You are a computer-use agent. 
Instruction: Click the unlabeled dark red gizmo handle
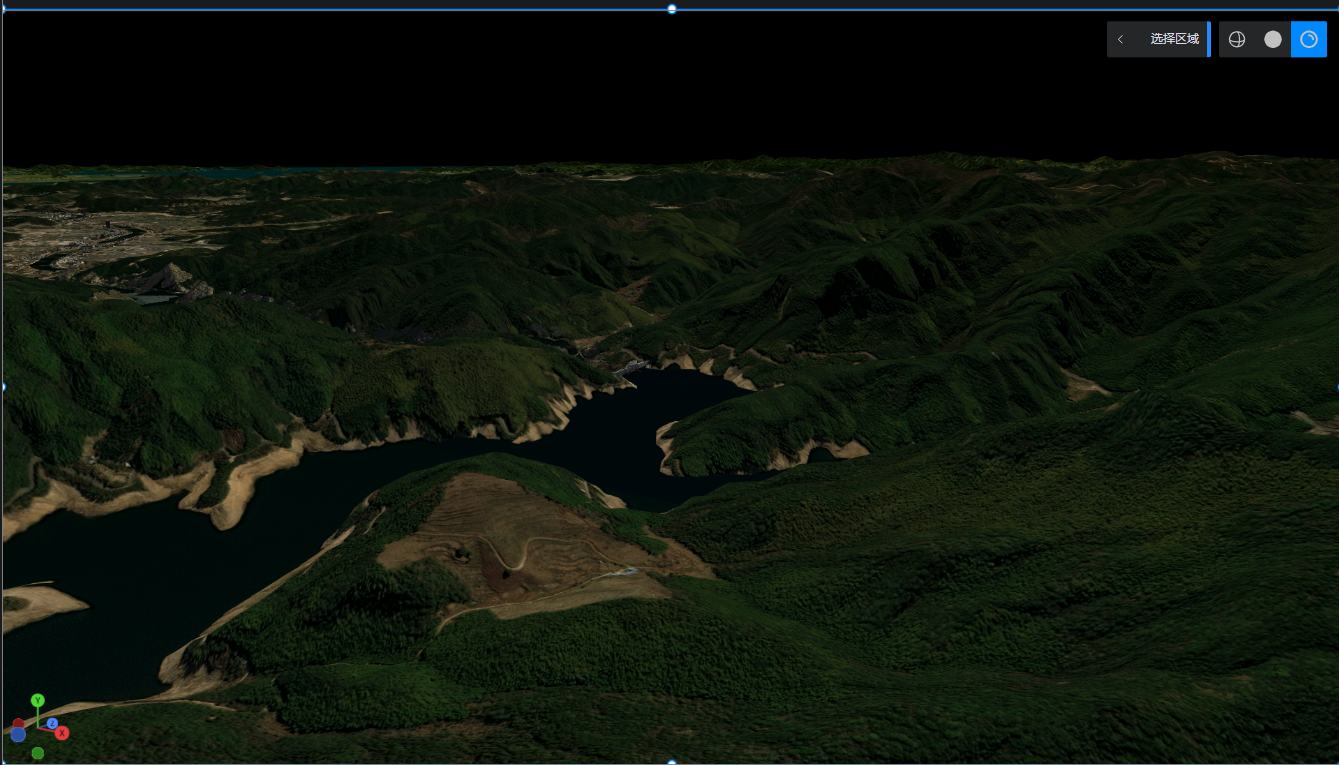[x=18, y=723]
